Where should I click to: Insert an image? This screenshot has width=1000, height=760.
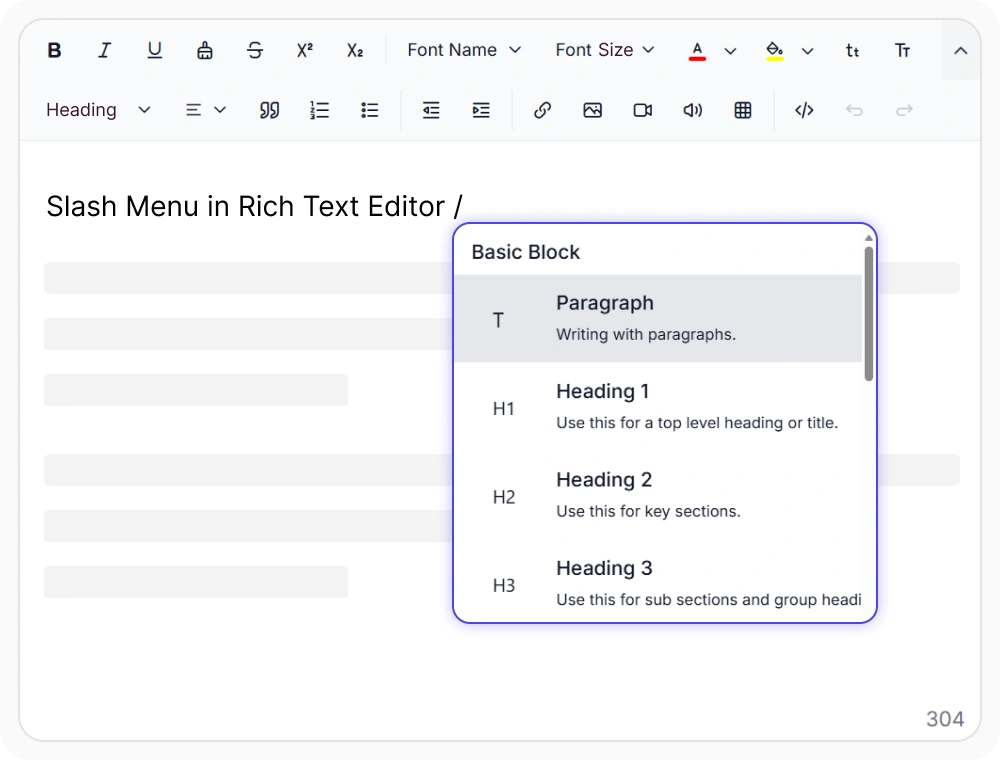[x=592, y=110]
